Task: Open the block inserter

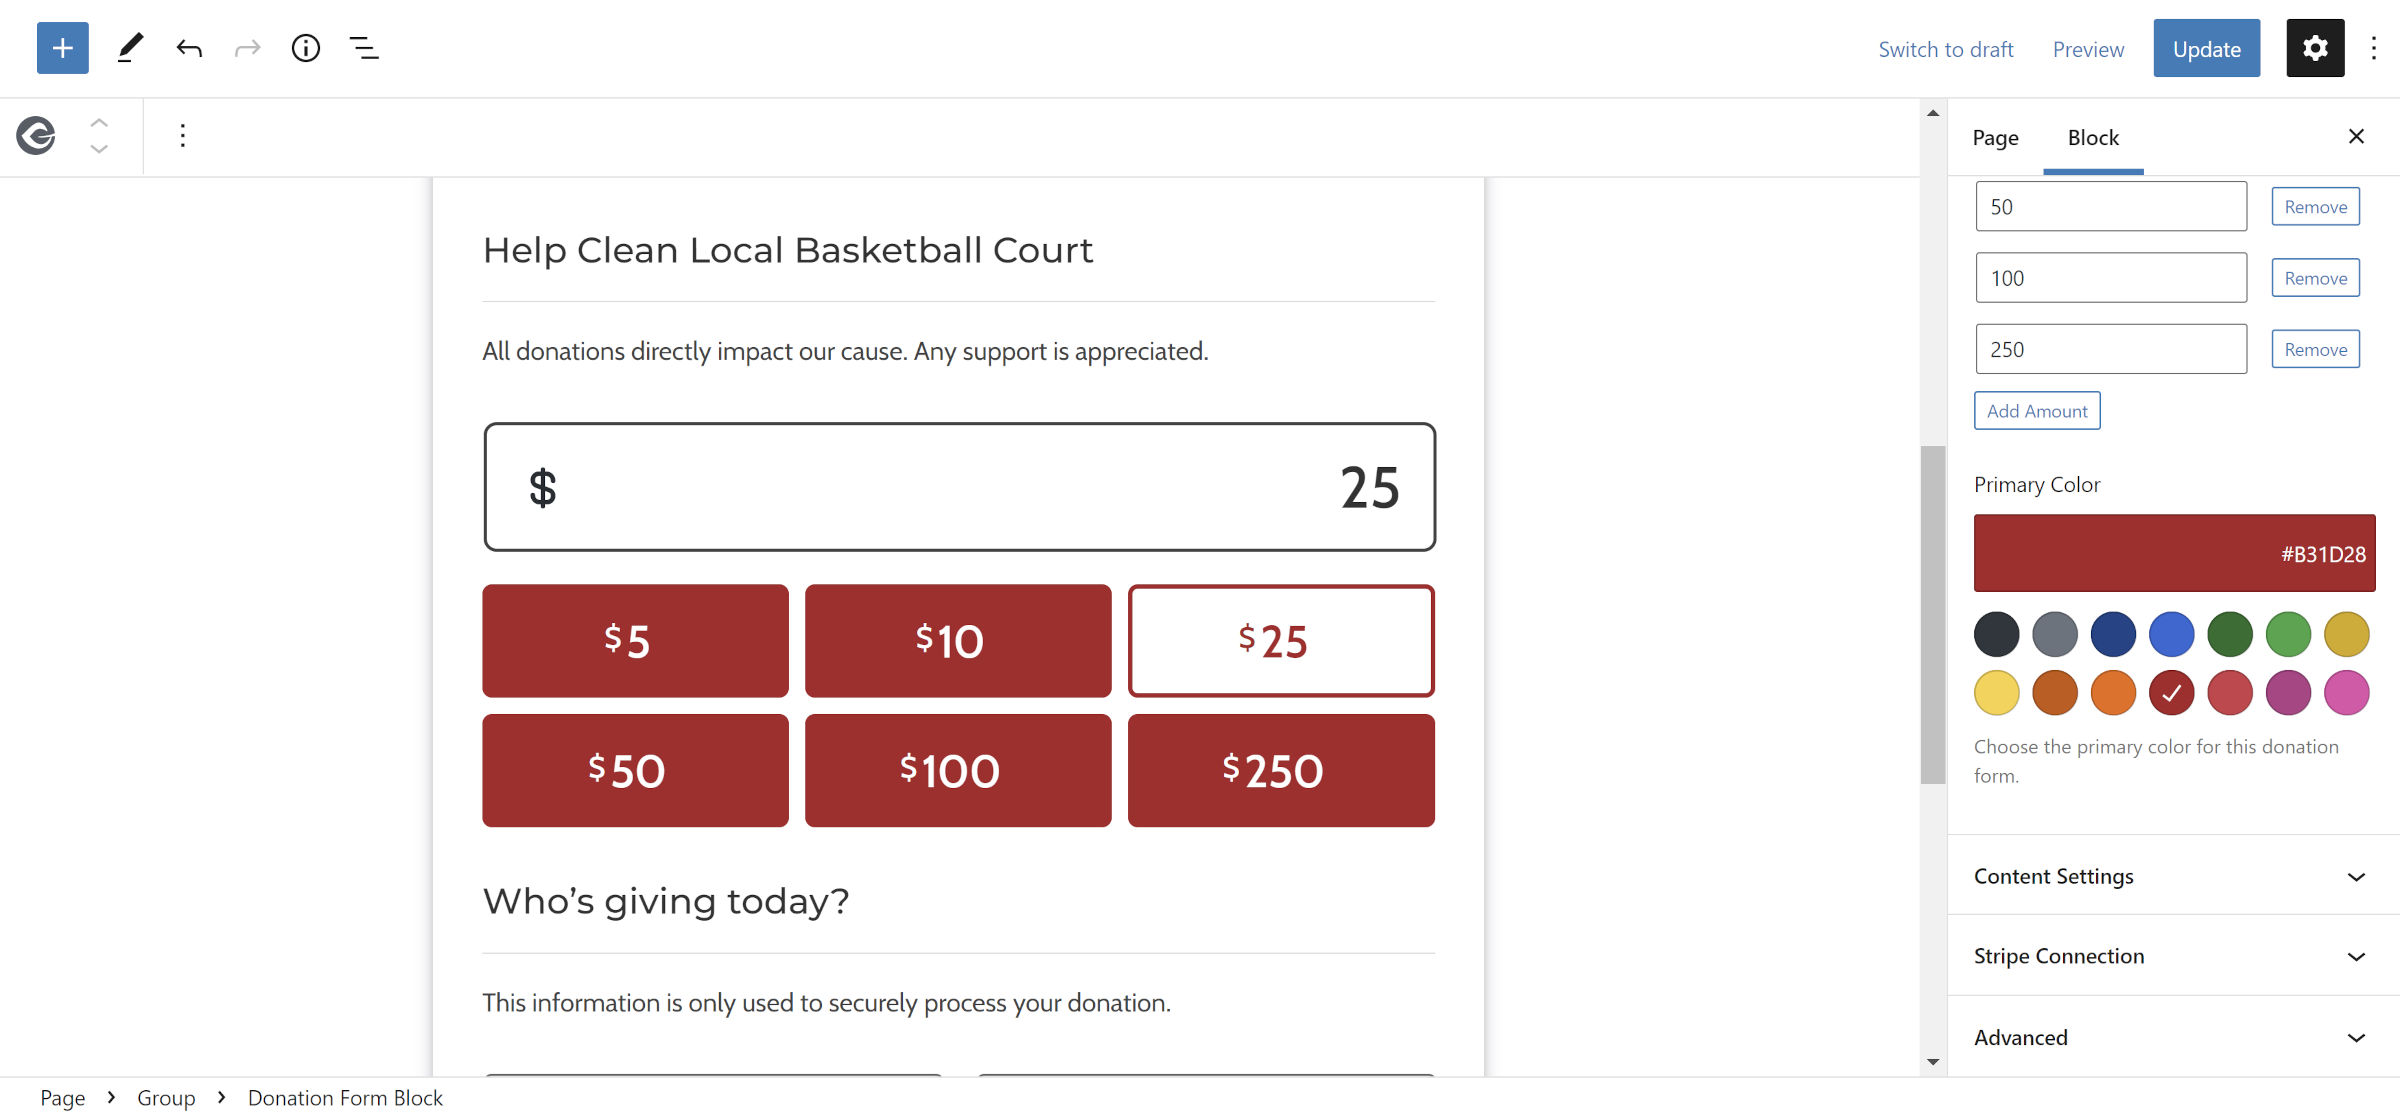Action: (x=62, y=48)
